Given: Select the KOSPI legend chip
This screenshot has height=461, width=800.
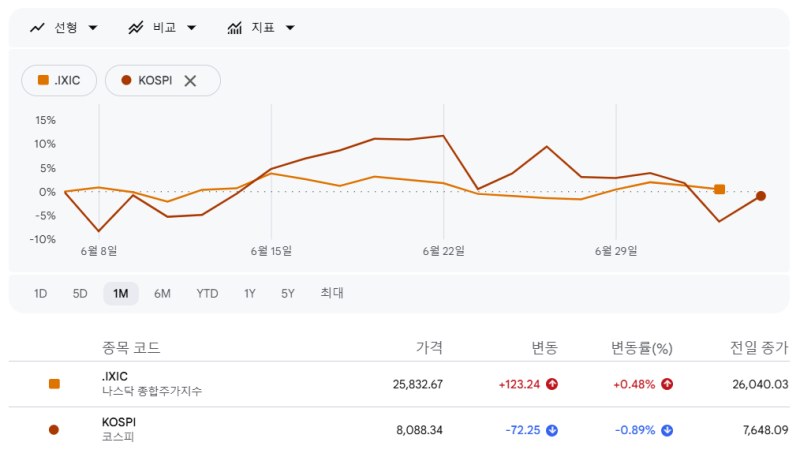Looking at the screenshot, I should (163, 81).
